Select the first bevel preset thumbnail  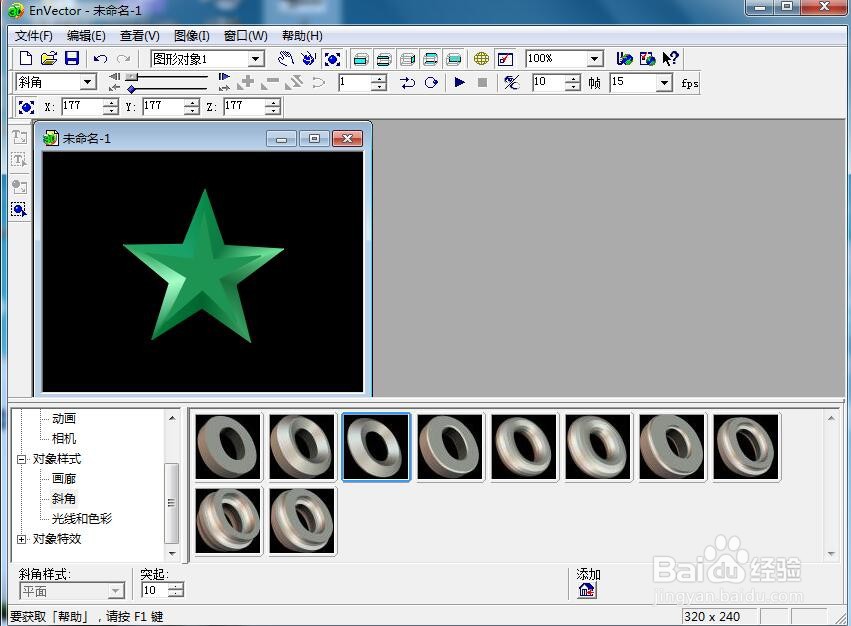pos(228,447)
